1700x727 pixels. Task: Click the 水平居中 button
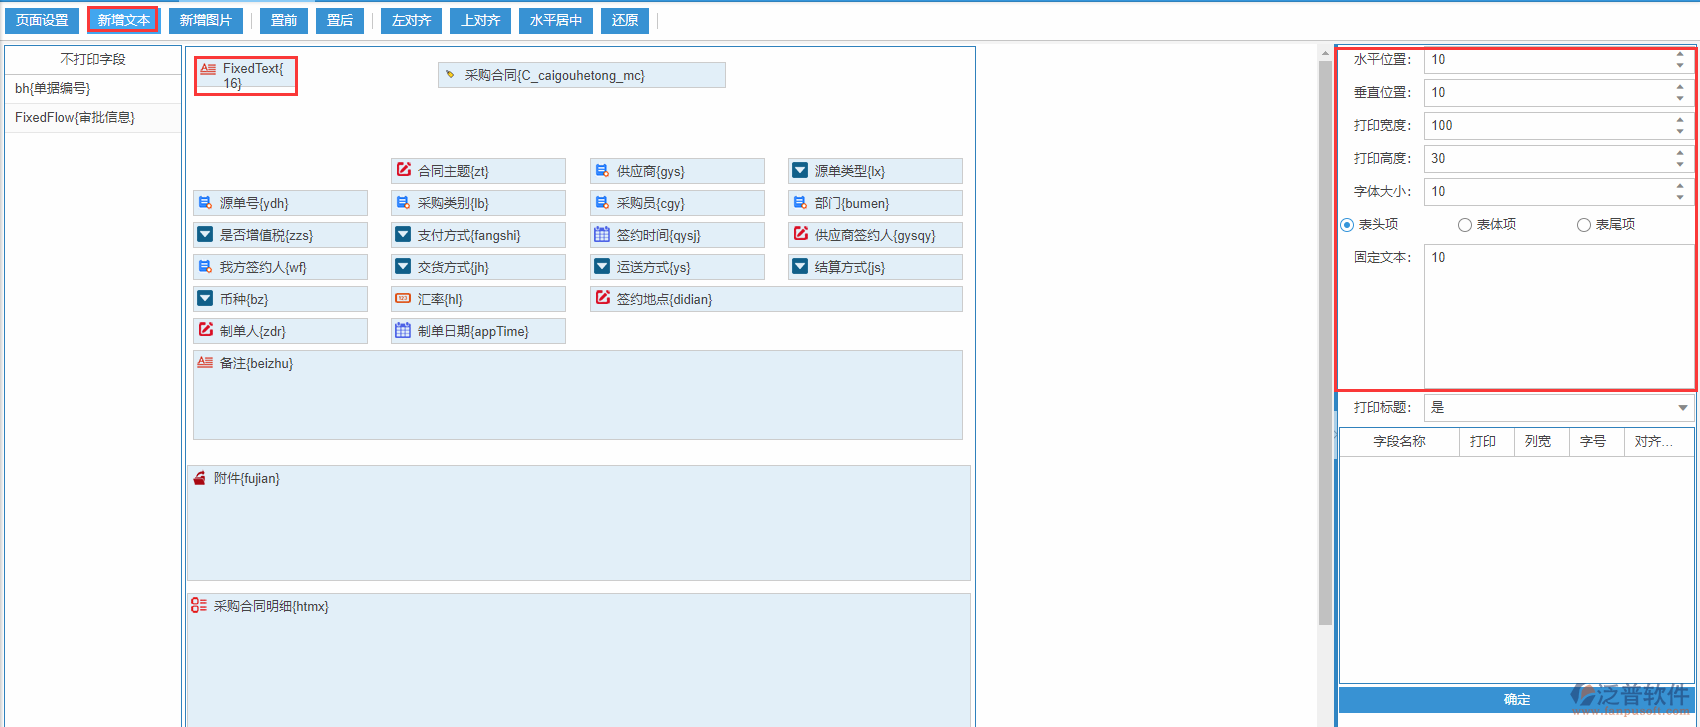click(x=556, y=20)
